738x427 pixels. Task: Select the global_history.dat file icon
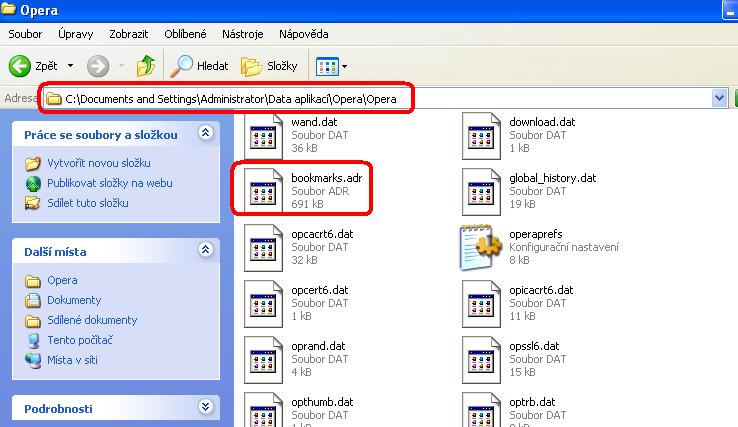pyautogui.click(x=481, y=192)
